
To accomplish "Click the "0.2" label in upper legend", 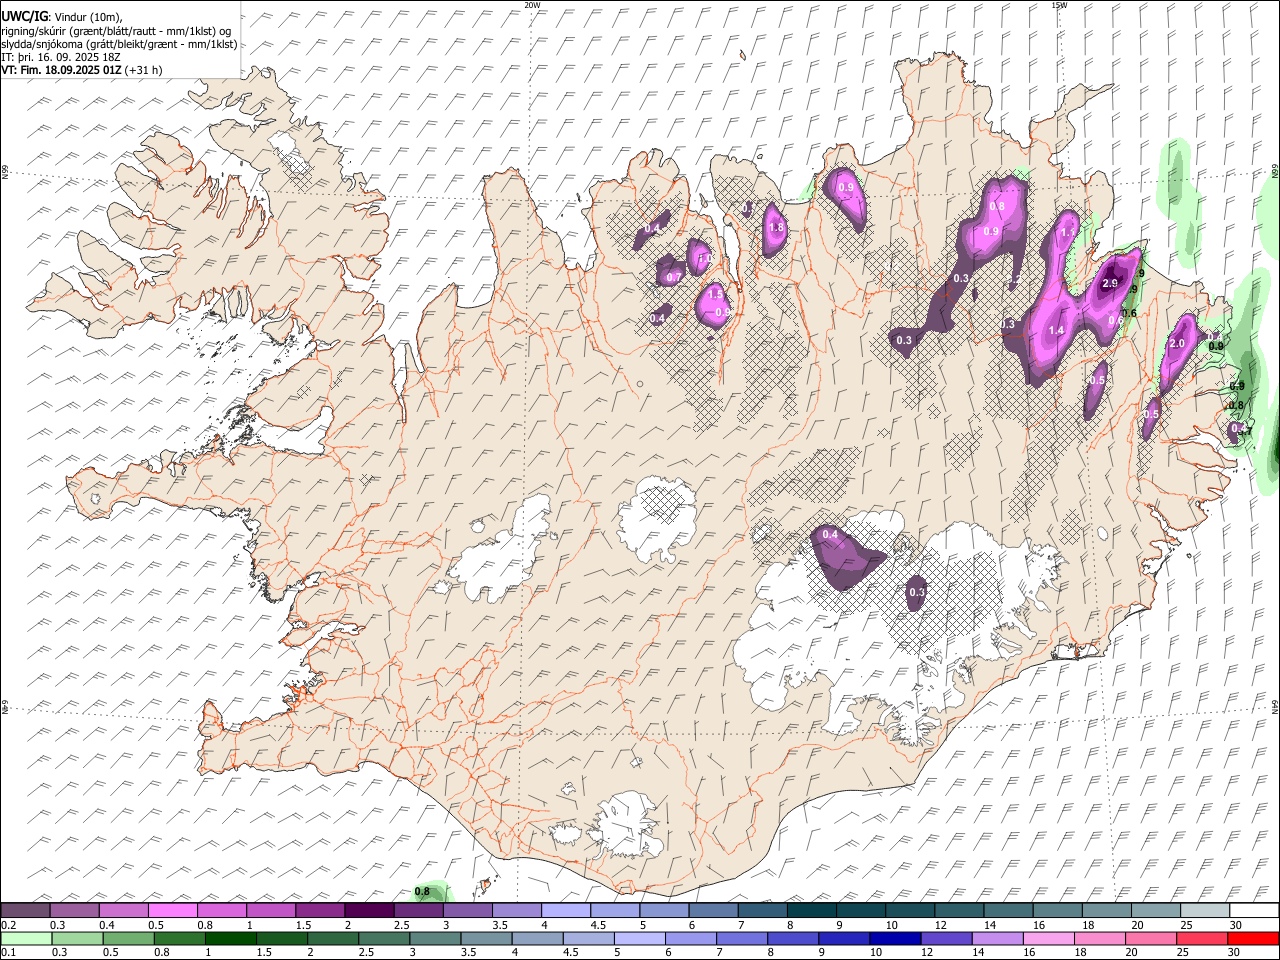I will tap(8, 925).
